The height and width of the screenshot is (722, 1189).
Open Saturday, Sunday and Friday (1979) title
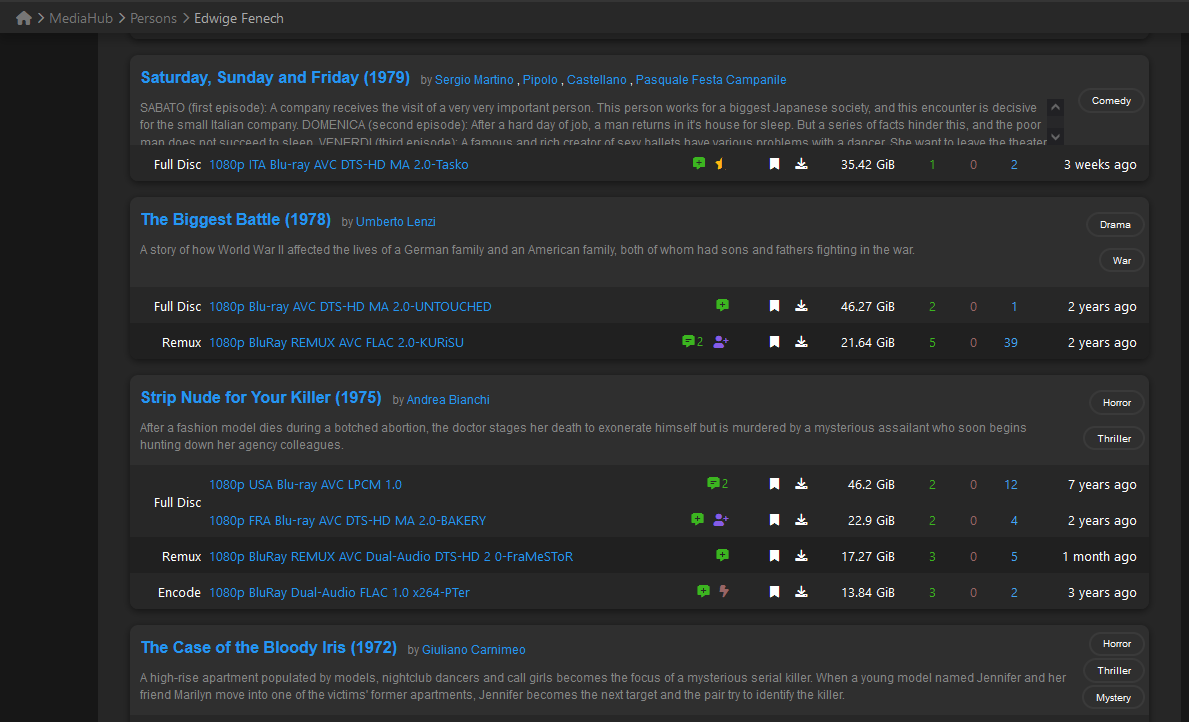(x=275, y=77)
